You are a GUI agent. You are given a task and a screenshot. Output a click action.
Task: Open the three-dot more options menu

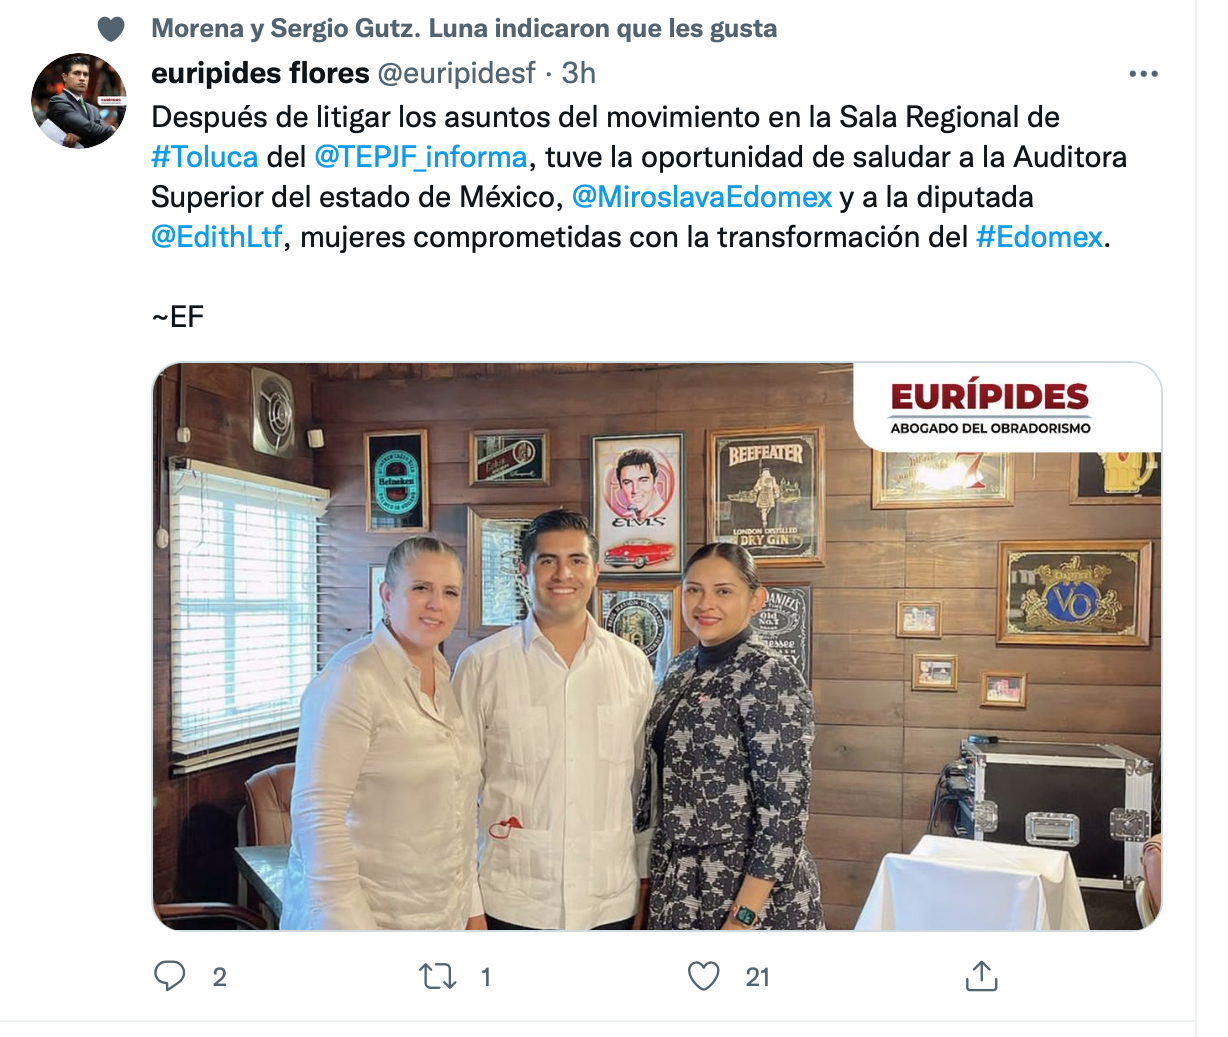1143,74
